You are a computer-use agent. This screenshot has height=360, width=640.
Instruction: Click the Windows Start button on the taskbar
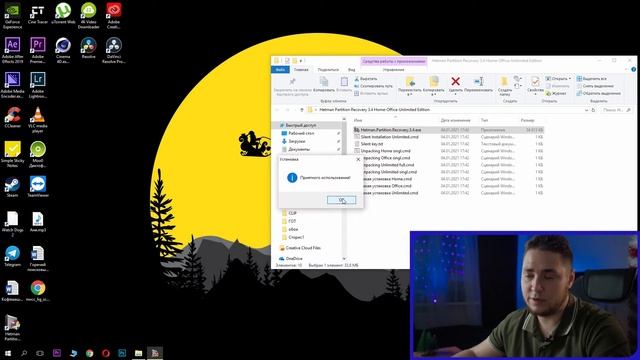[8, 353]
